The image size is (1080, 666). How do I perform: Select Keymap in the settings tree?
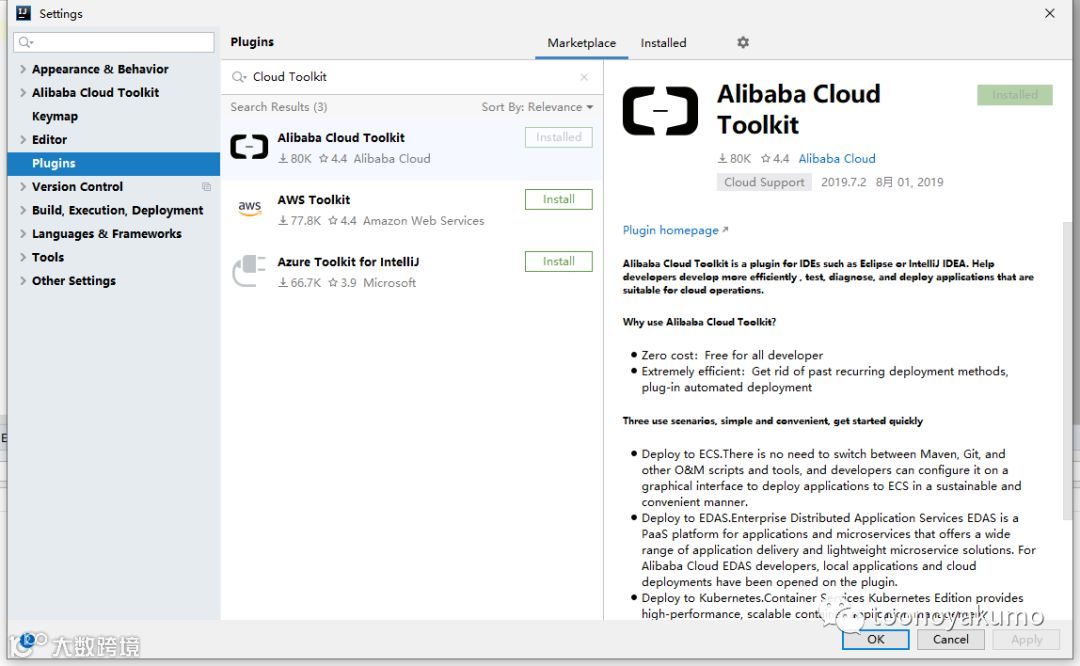pyautogui.click(x=54, y=116)
